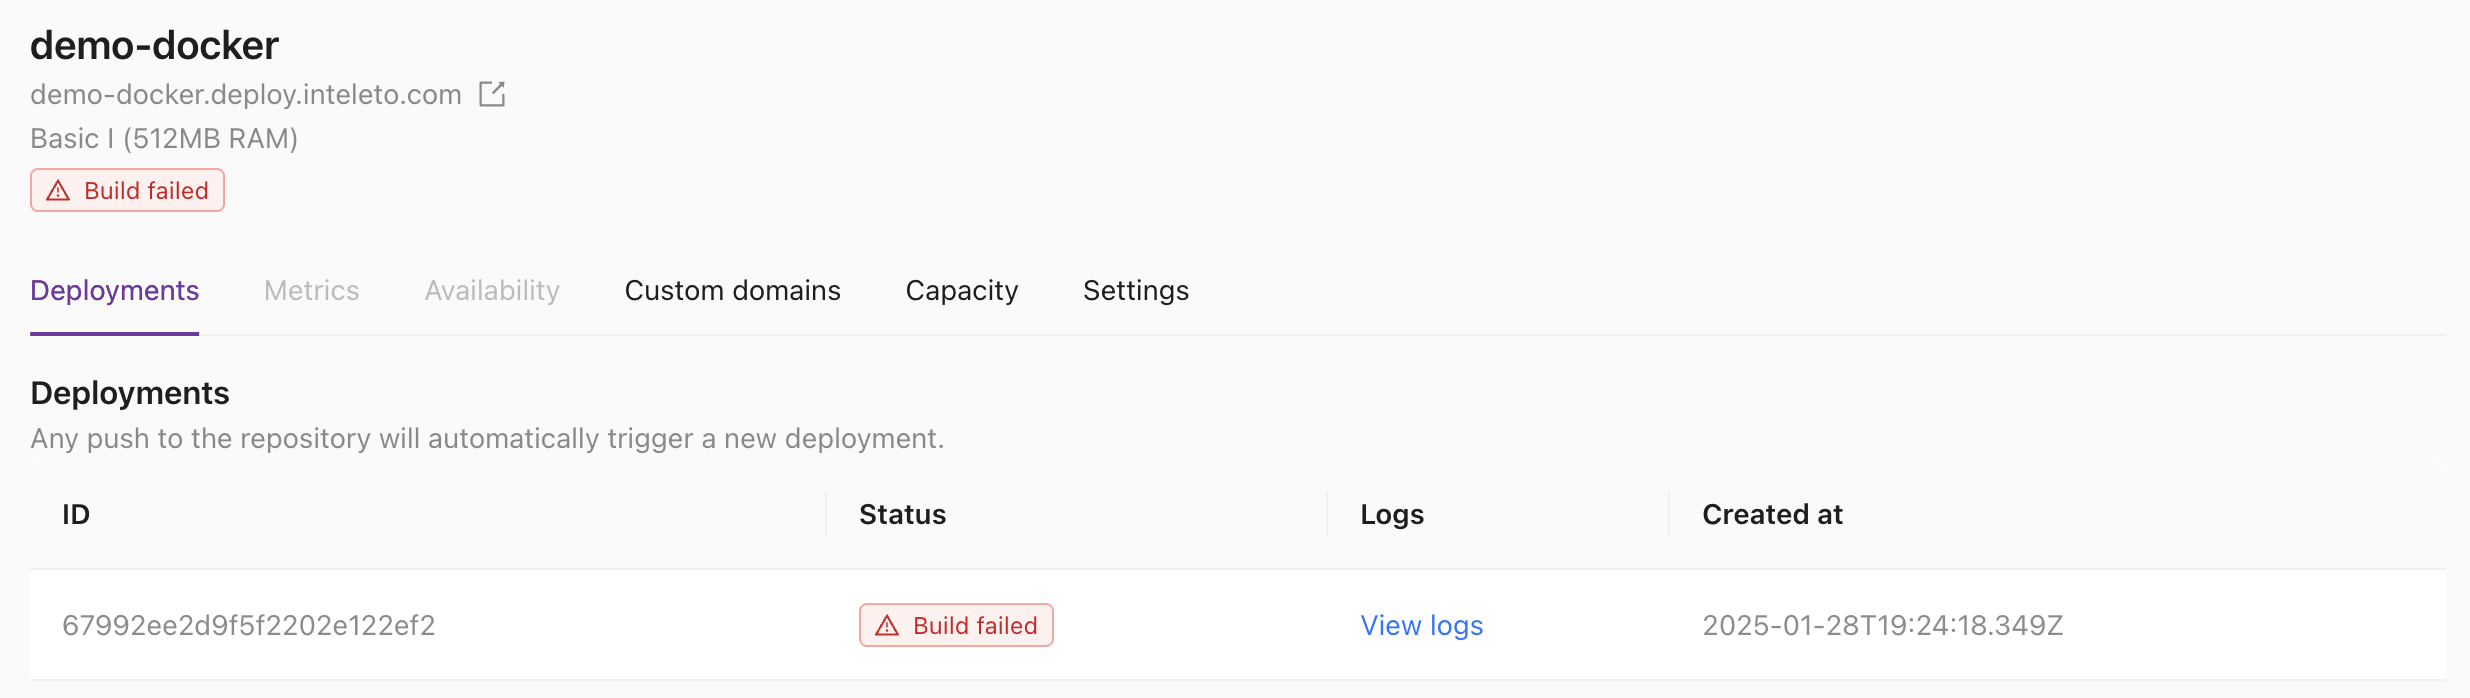2470x698 pixels.
Task: Click the Build failed badge under the app name
Action: pyautogui.click(x=126, y=189)
